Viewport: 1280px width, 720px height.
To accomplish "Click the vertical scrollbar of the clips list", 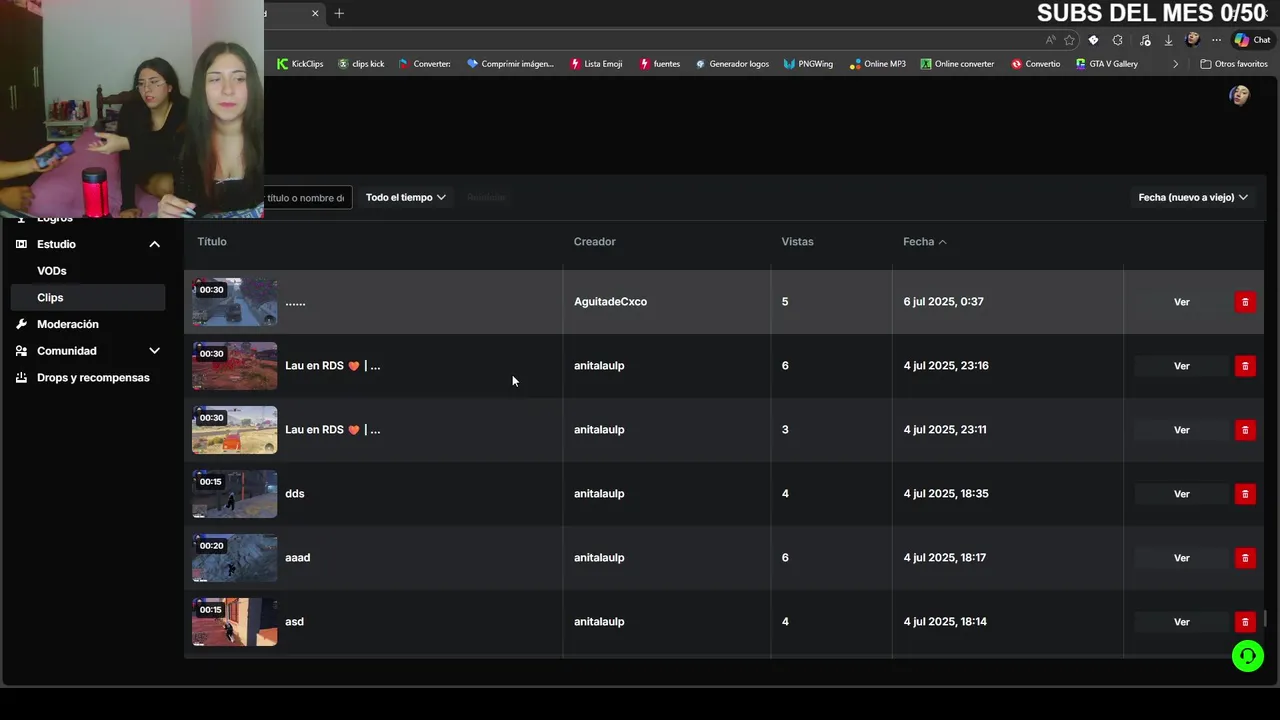I will point(1266,619).
